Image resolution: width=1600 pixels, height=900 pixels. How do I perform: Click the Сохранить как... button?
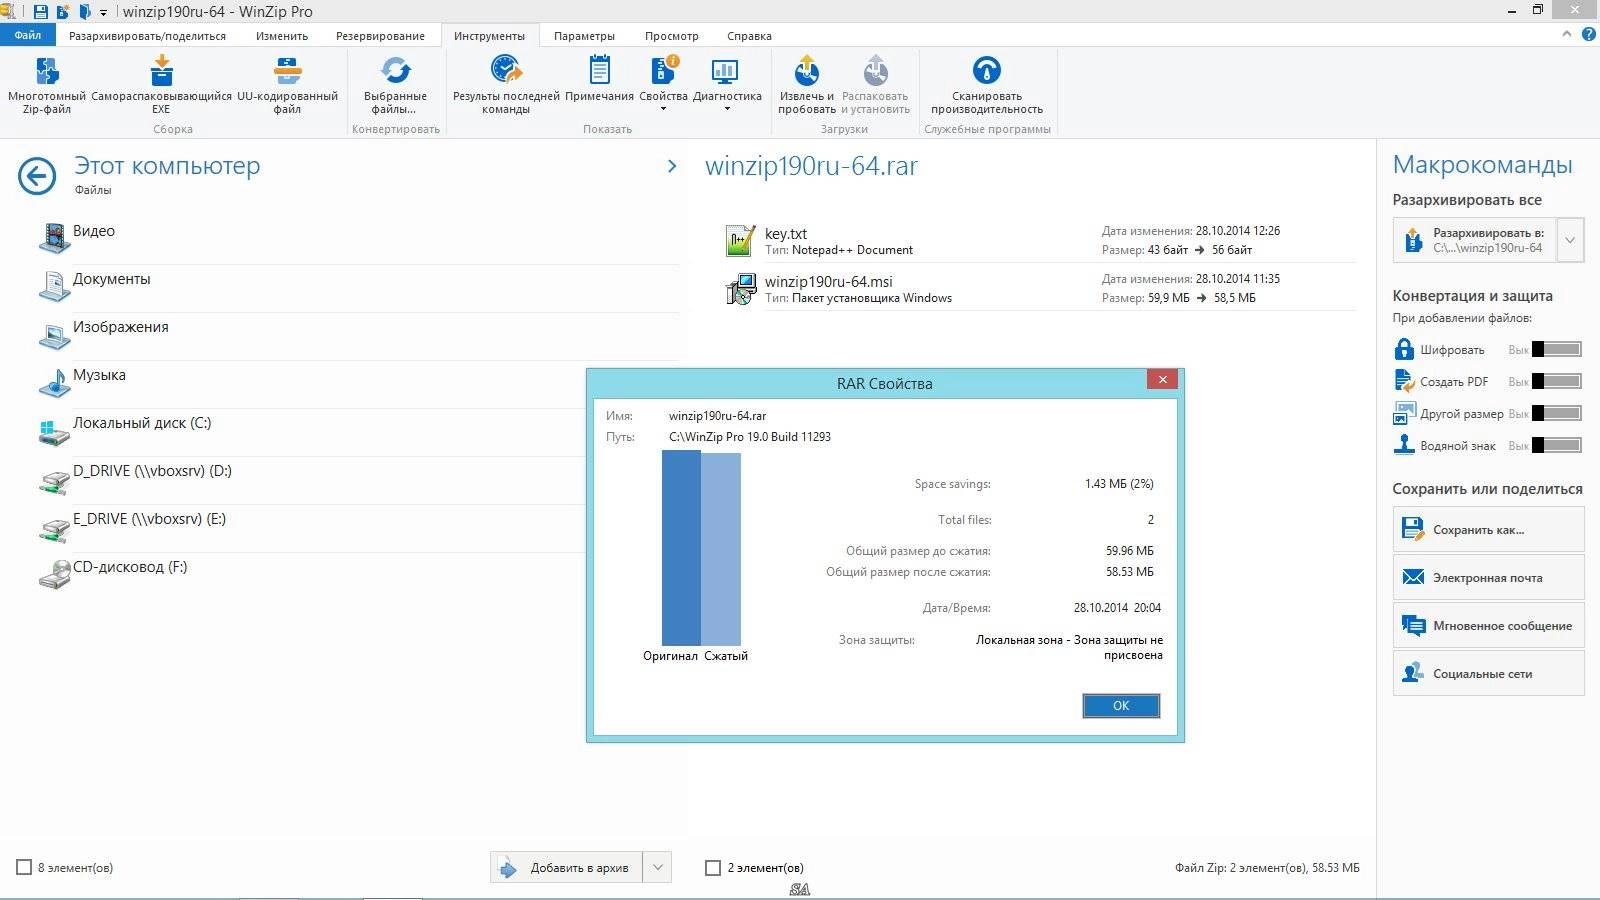[x=1488, y=529]
